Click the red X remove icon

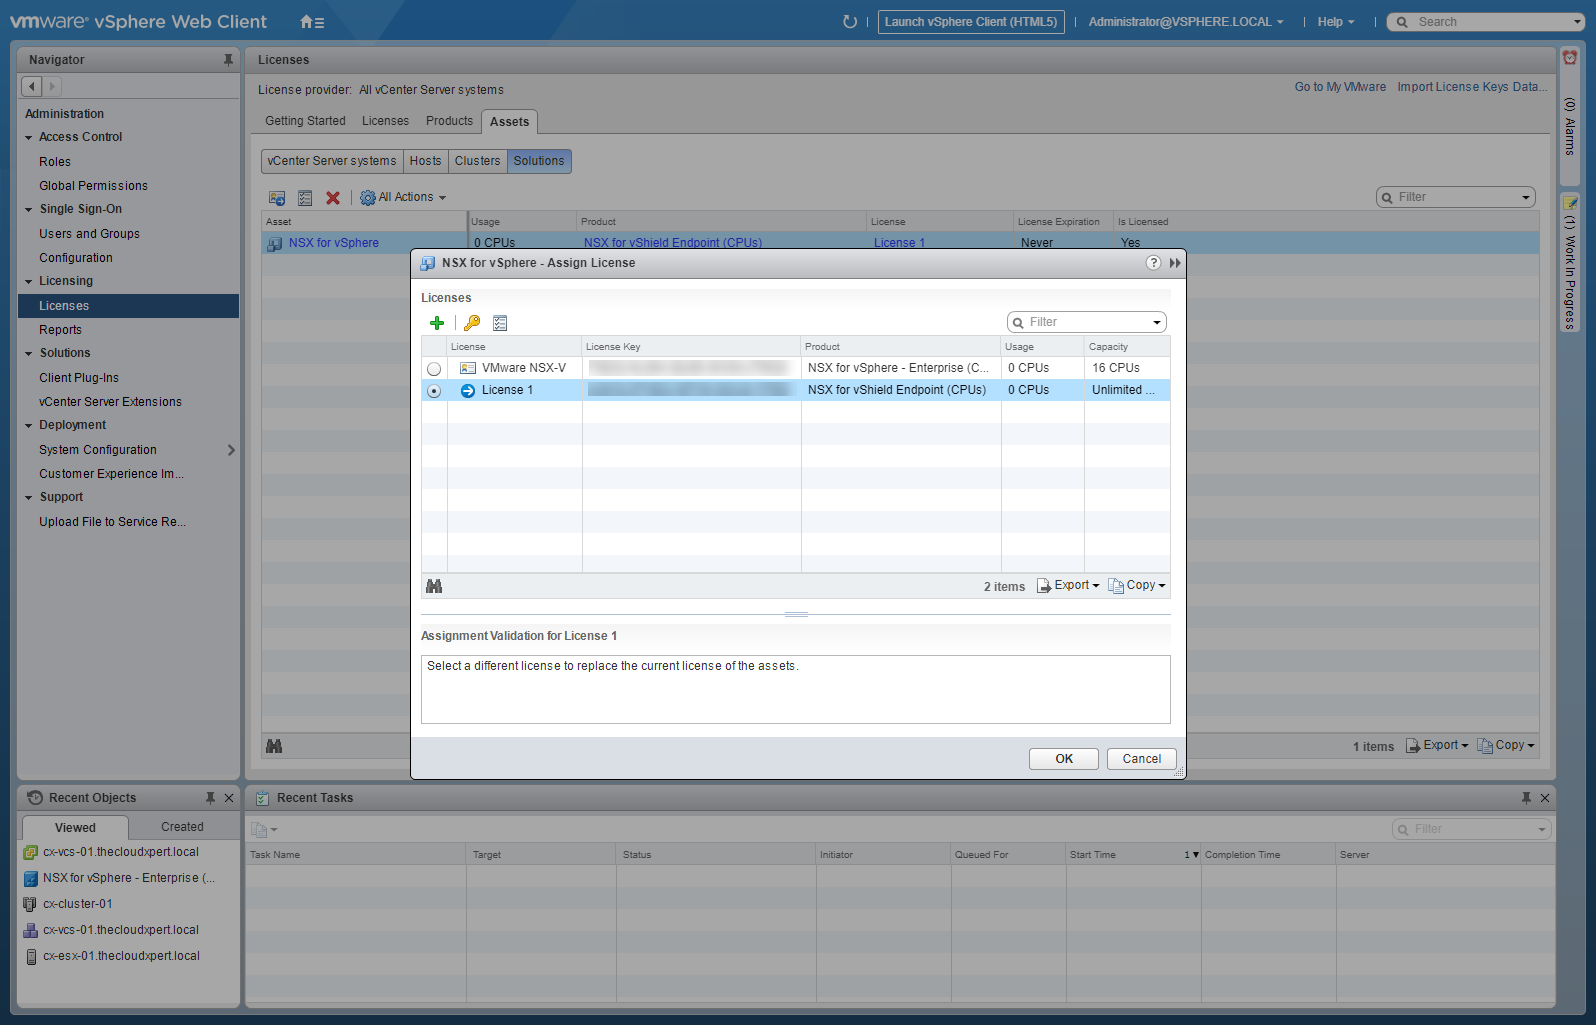pyautogui.click(x=333, y=198)
